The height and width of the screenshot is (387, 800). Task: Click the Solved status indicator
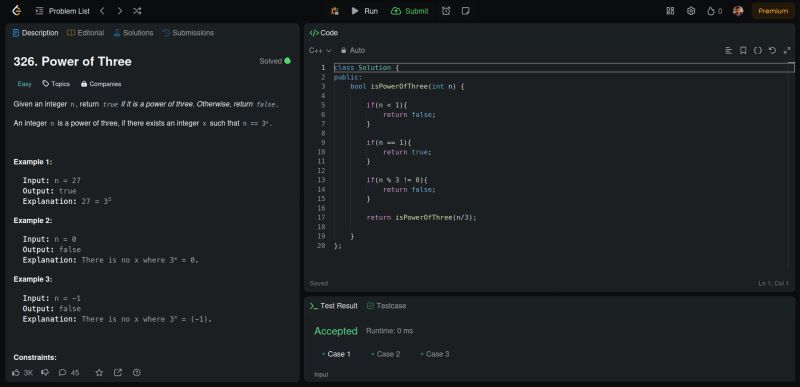click(275, 61)
